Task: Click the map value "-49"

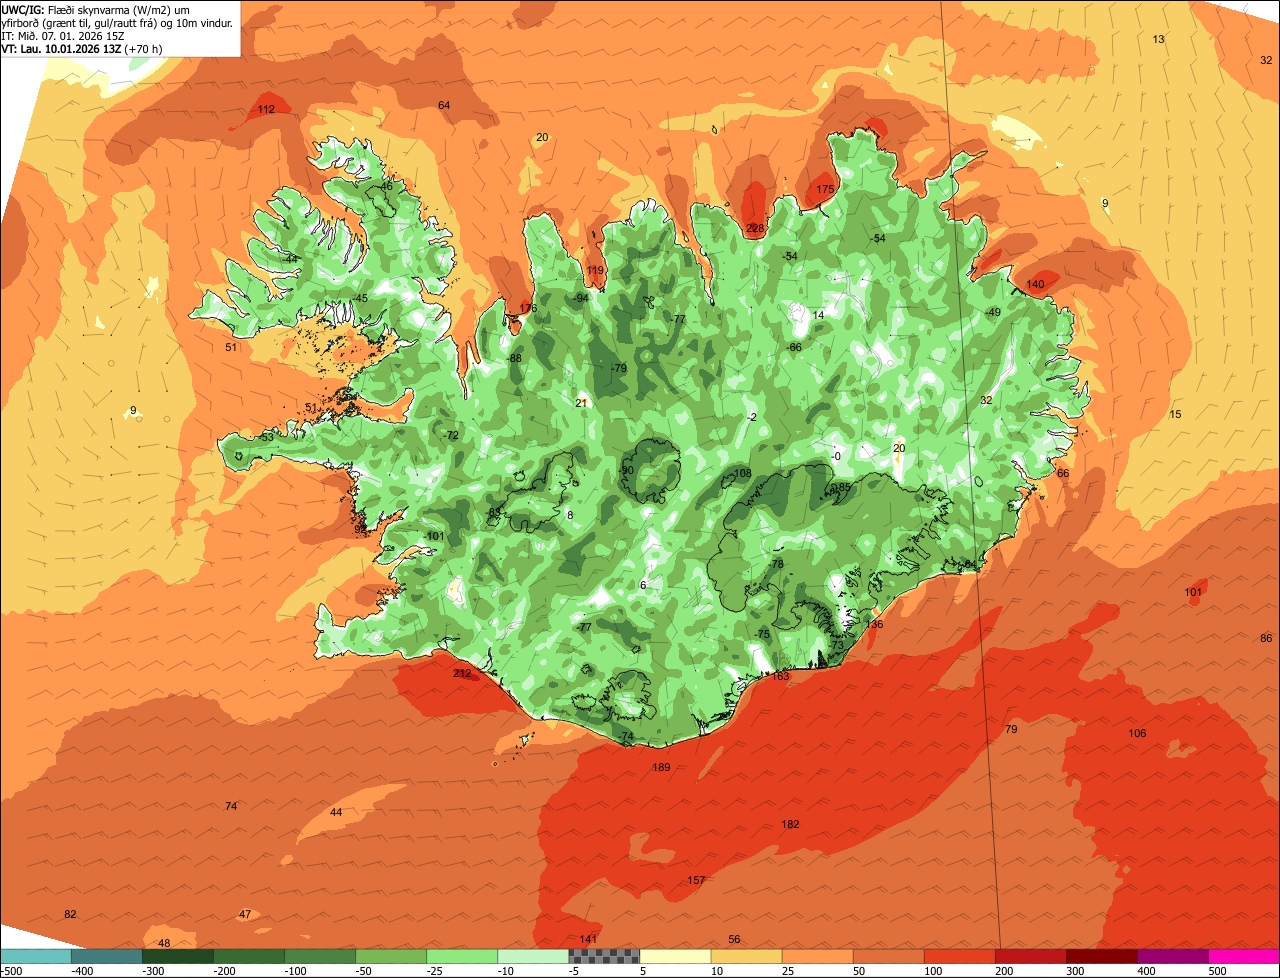Action: [x=992, y=312]
